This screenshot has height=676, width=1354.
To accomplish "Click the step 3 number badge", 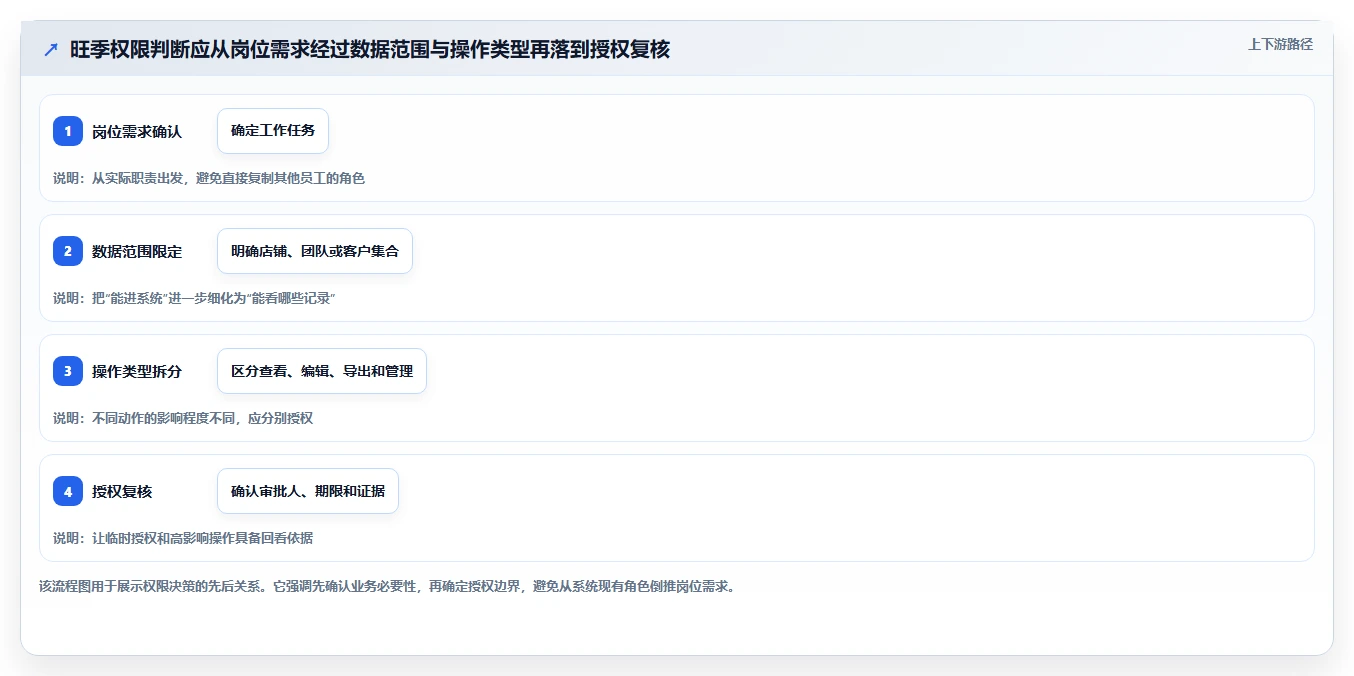I will [68, 371].
